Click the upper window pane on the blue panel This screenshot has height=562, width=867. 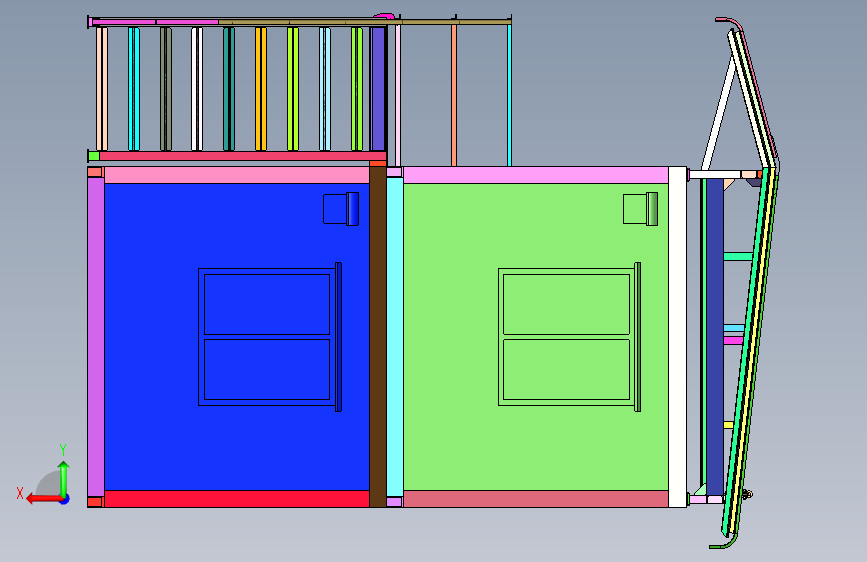pos(267,304)
